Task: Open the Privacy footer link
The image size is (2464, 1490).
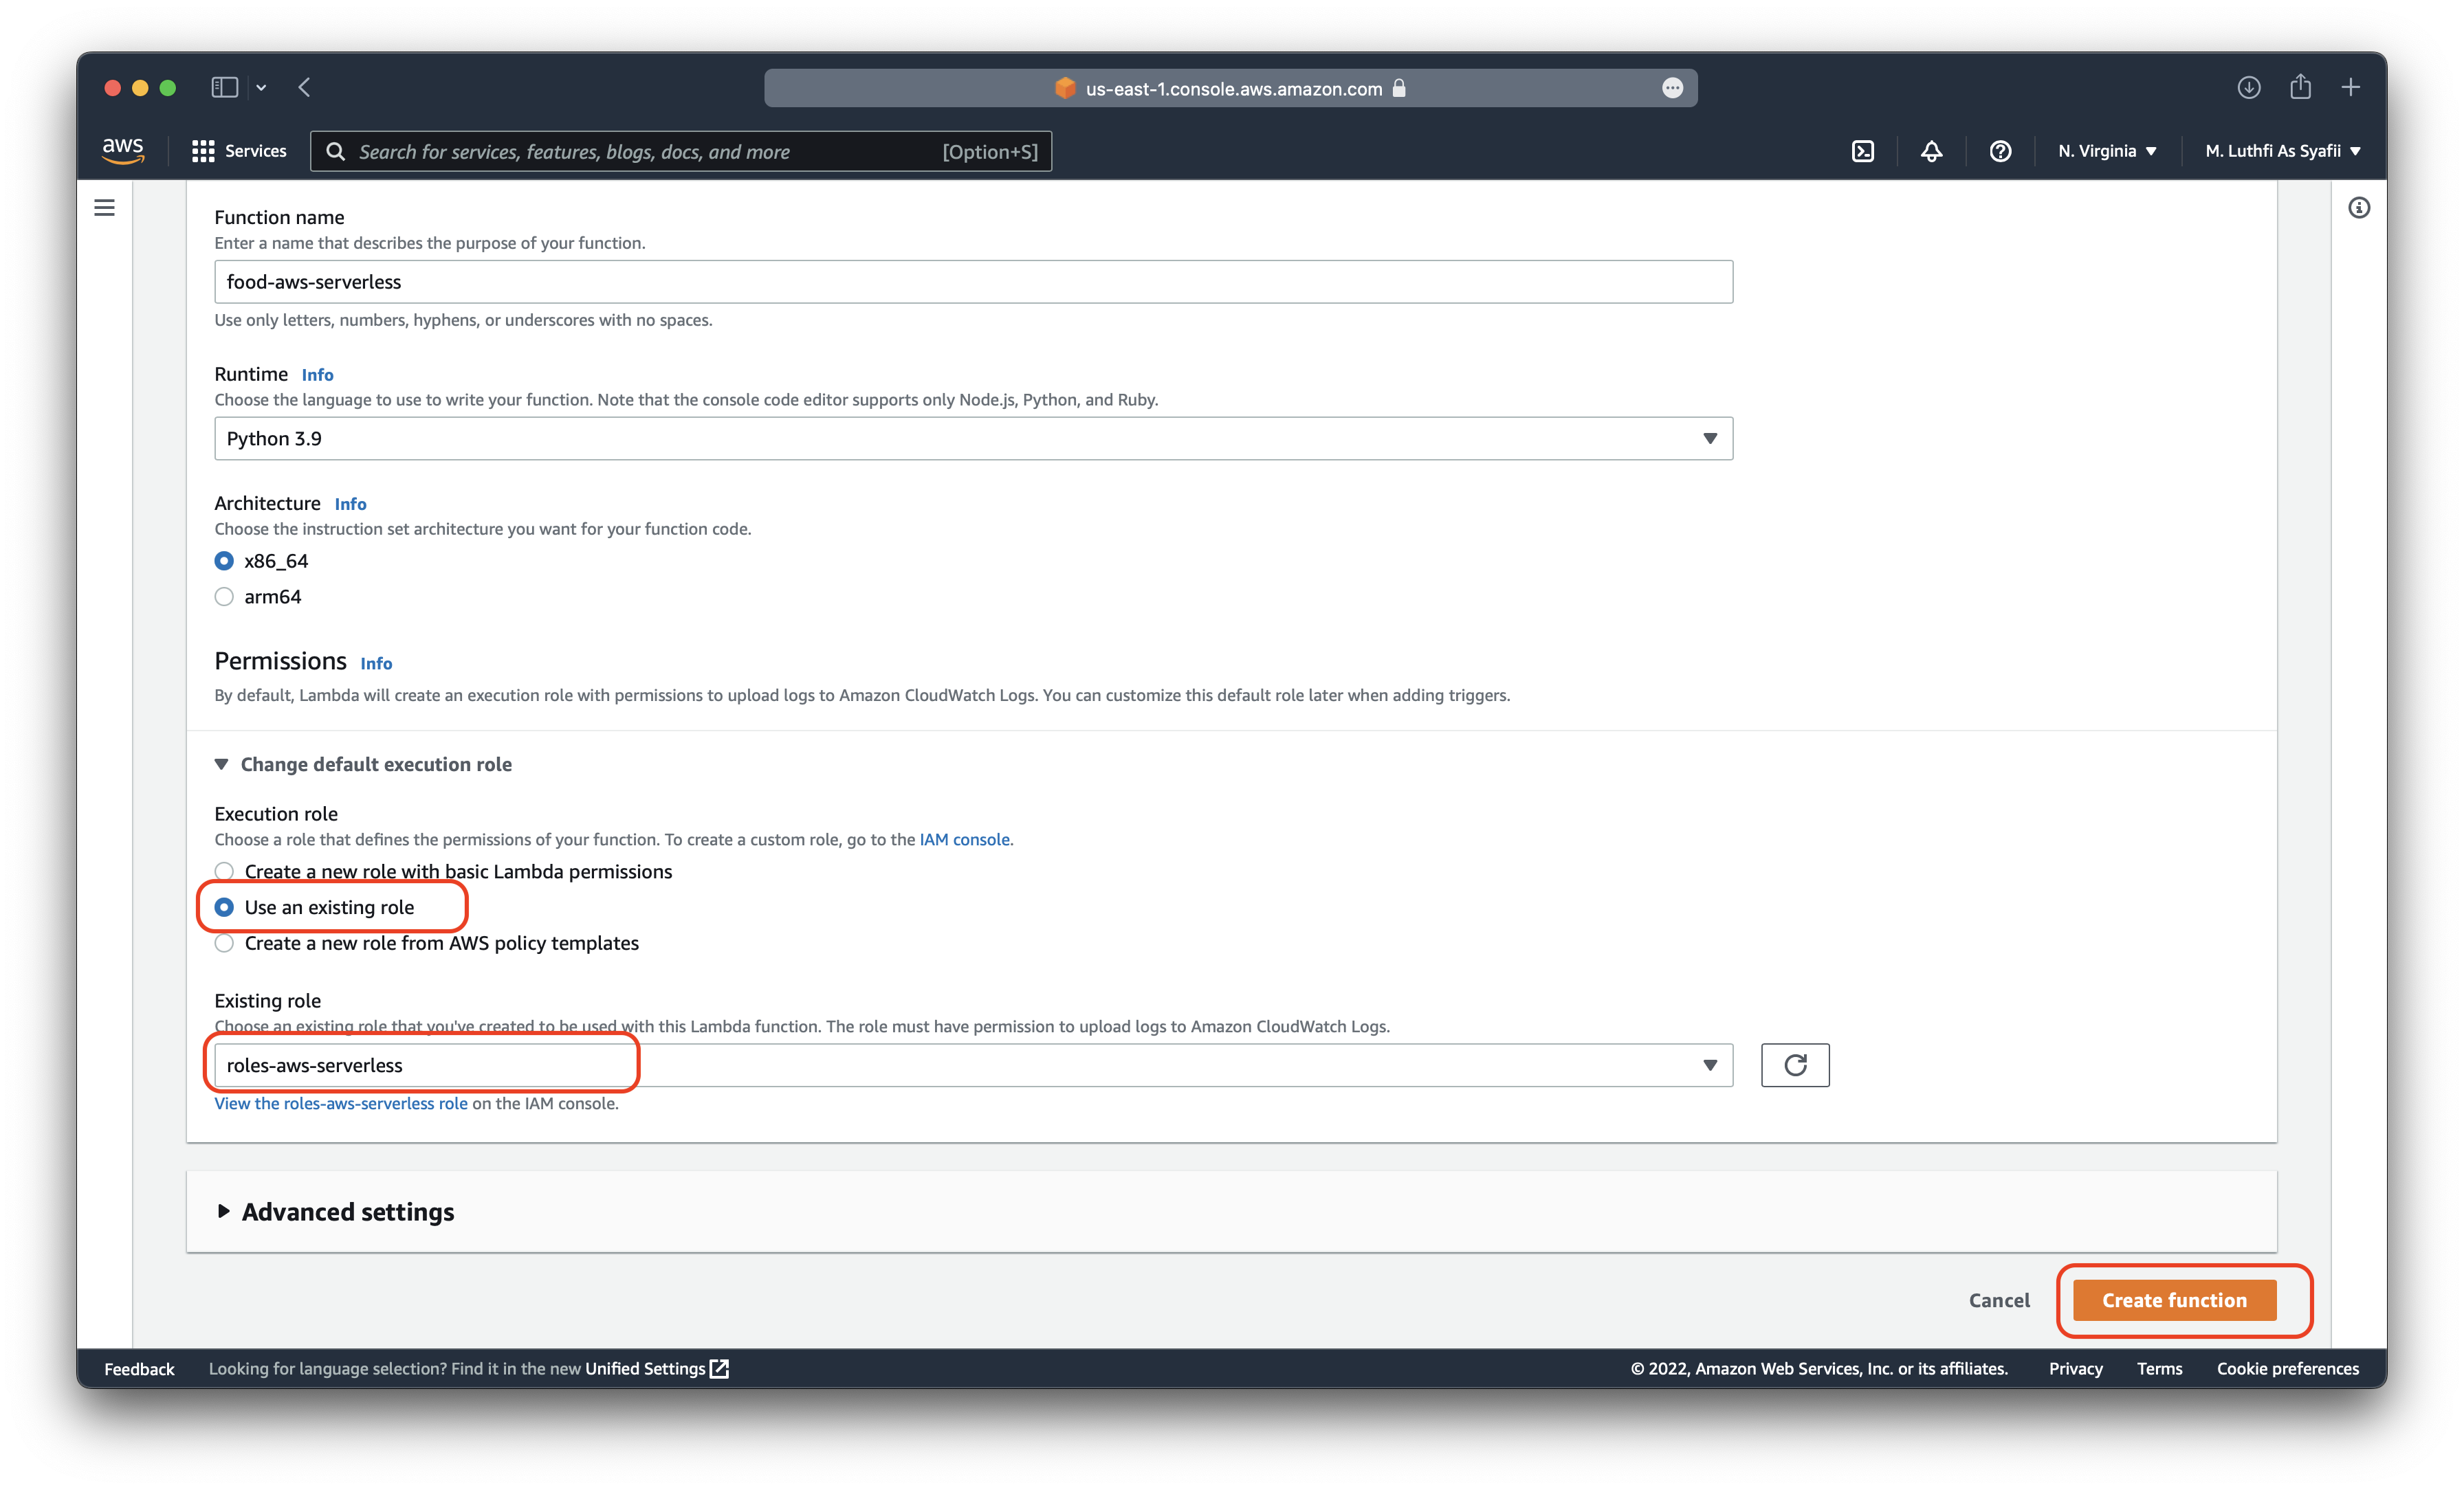Action: point(2075,1368)
